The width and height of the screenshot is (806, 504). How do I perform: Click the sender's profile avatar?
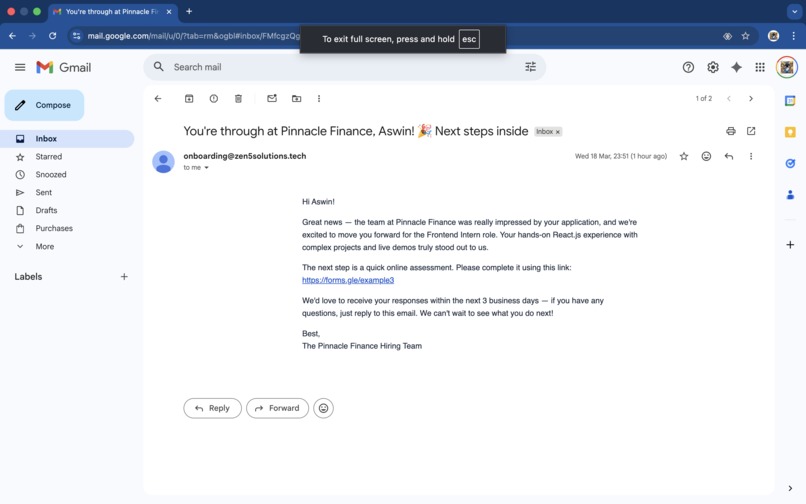(x=163, y=161)
